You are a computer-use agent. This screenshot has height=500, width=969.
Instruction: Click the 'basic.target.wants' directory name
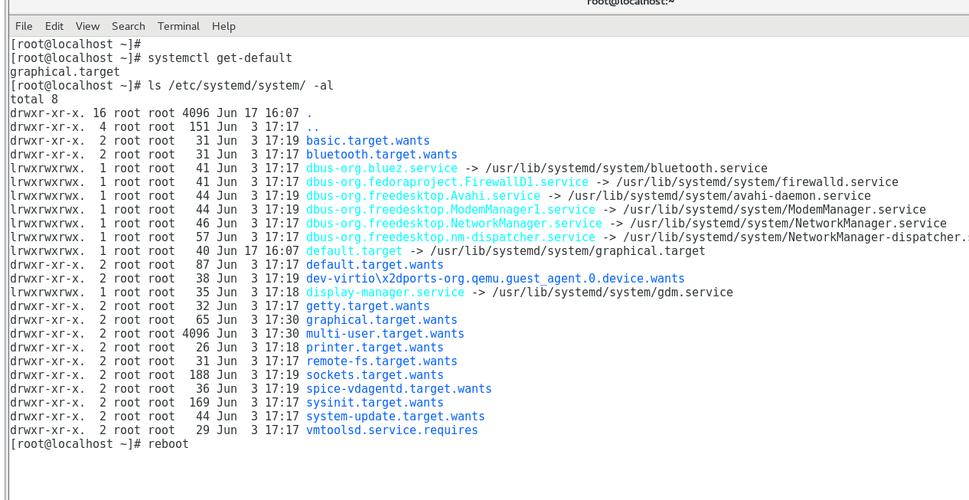point(368,141)
